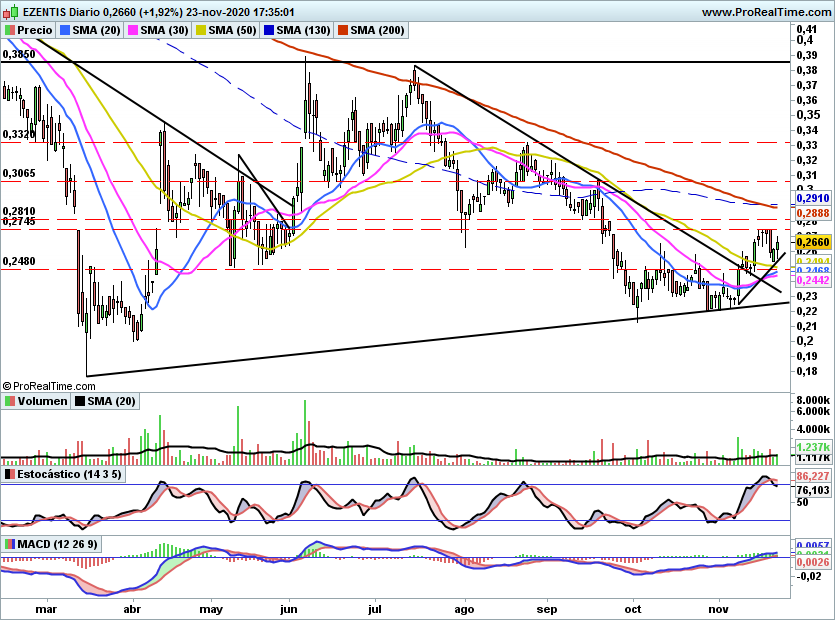Click the Volumen bars icon
This screenshot has width=835, height=620.
10,401
